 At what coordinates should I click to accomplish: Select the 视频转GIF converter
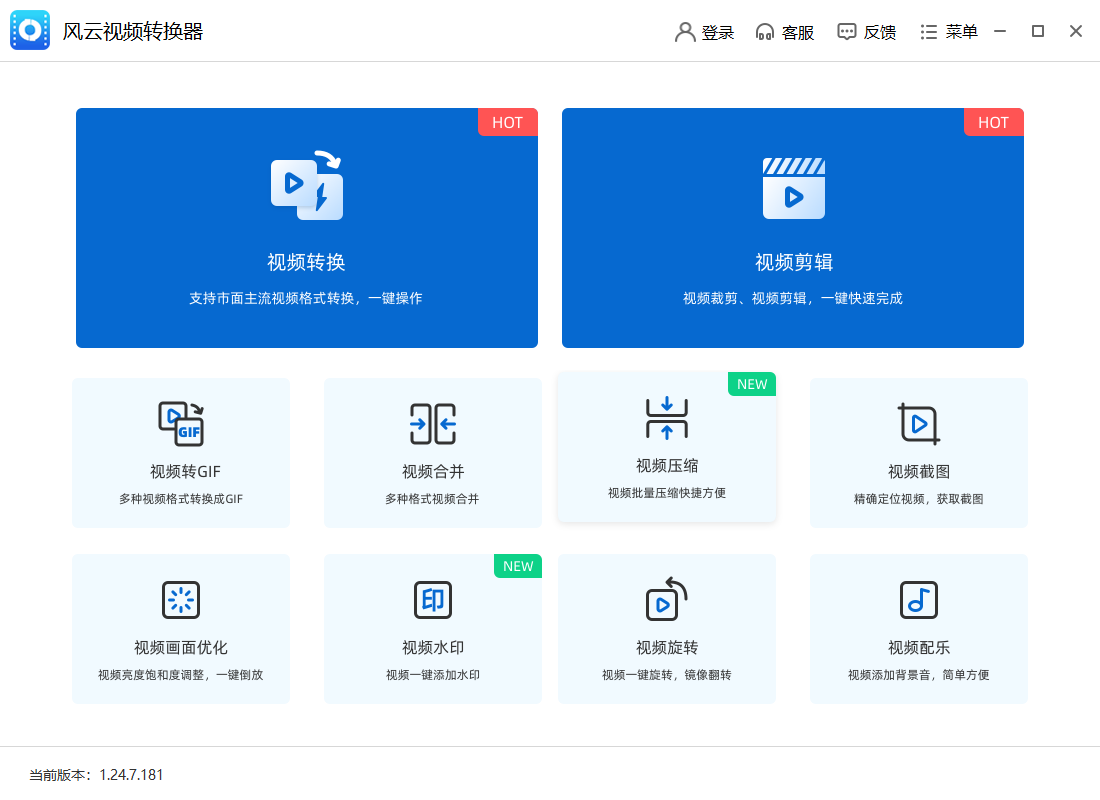click(180, 450)
